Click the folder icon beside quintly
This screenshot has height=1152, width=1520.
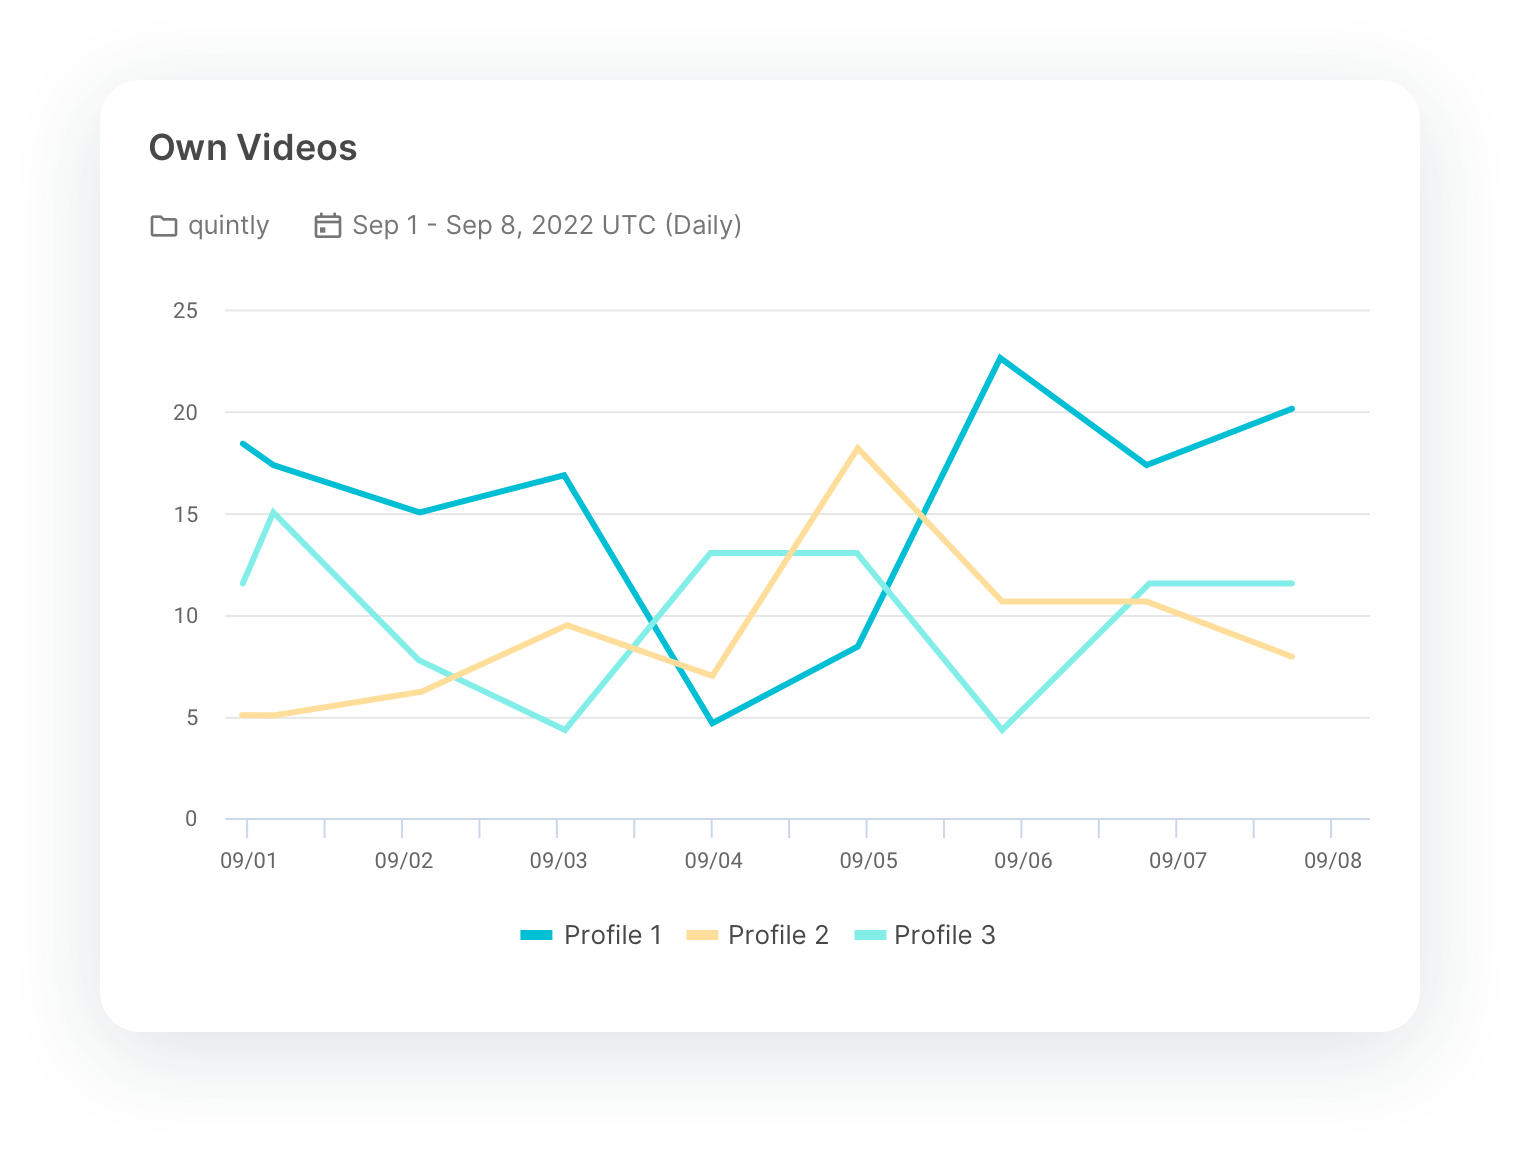(x=163, y=226)
